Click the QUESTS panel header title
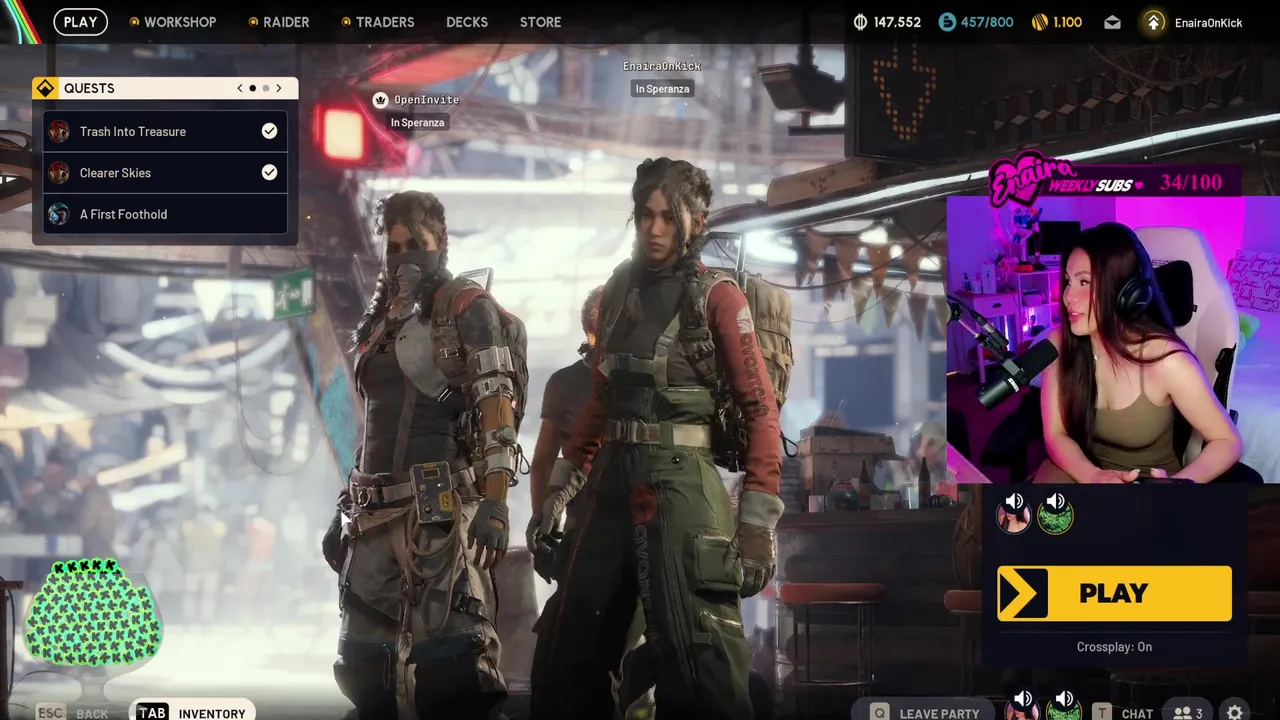This screenshot has height=720, width=1280. click(x=89, y=88)
